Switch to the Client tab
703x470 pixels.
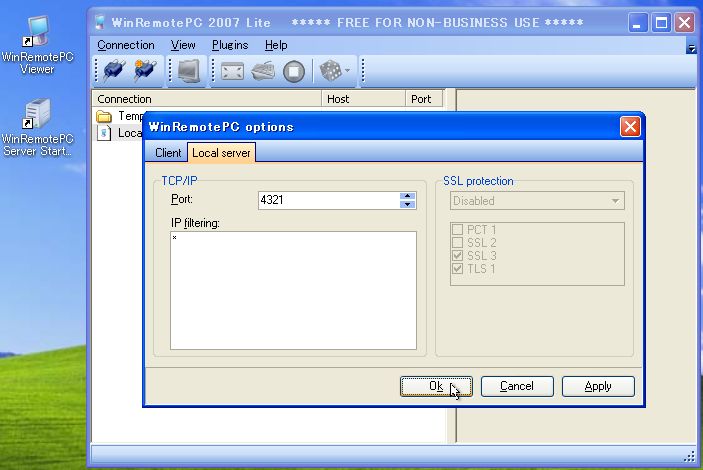pyautogui.click(x=168, y=153)
